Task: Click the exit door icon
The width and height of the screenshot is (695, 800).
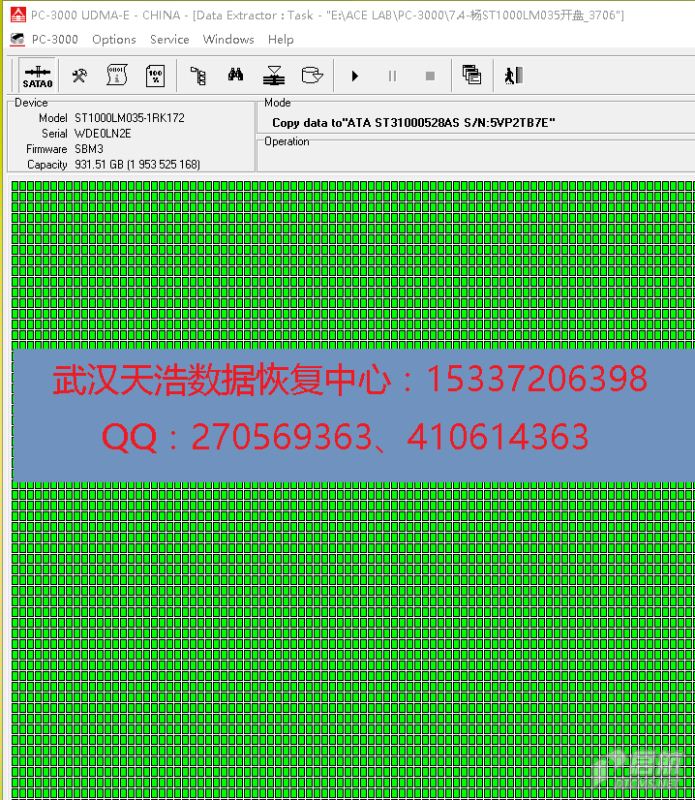Action: pyautogui.click(x=513, y=76)
